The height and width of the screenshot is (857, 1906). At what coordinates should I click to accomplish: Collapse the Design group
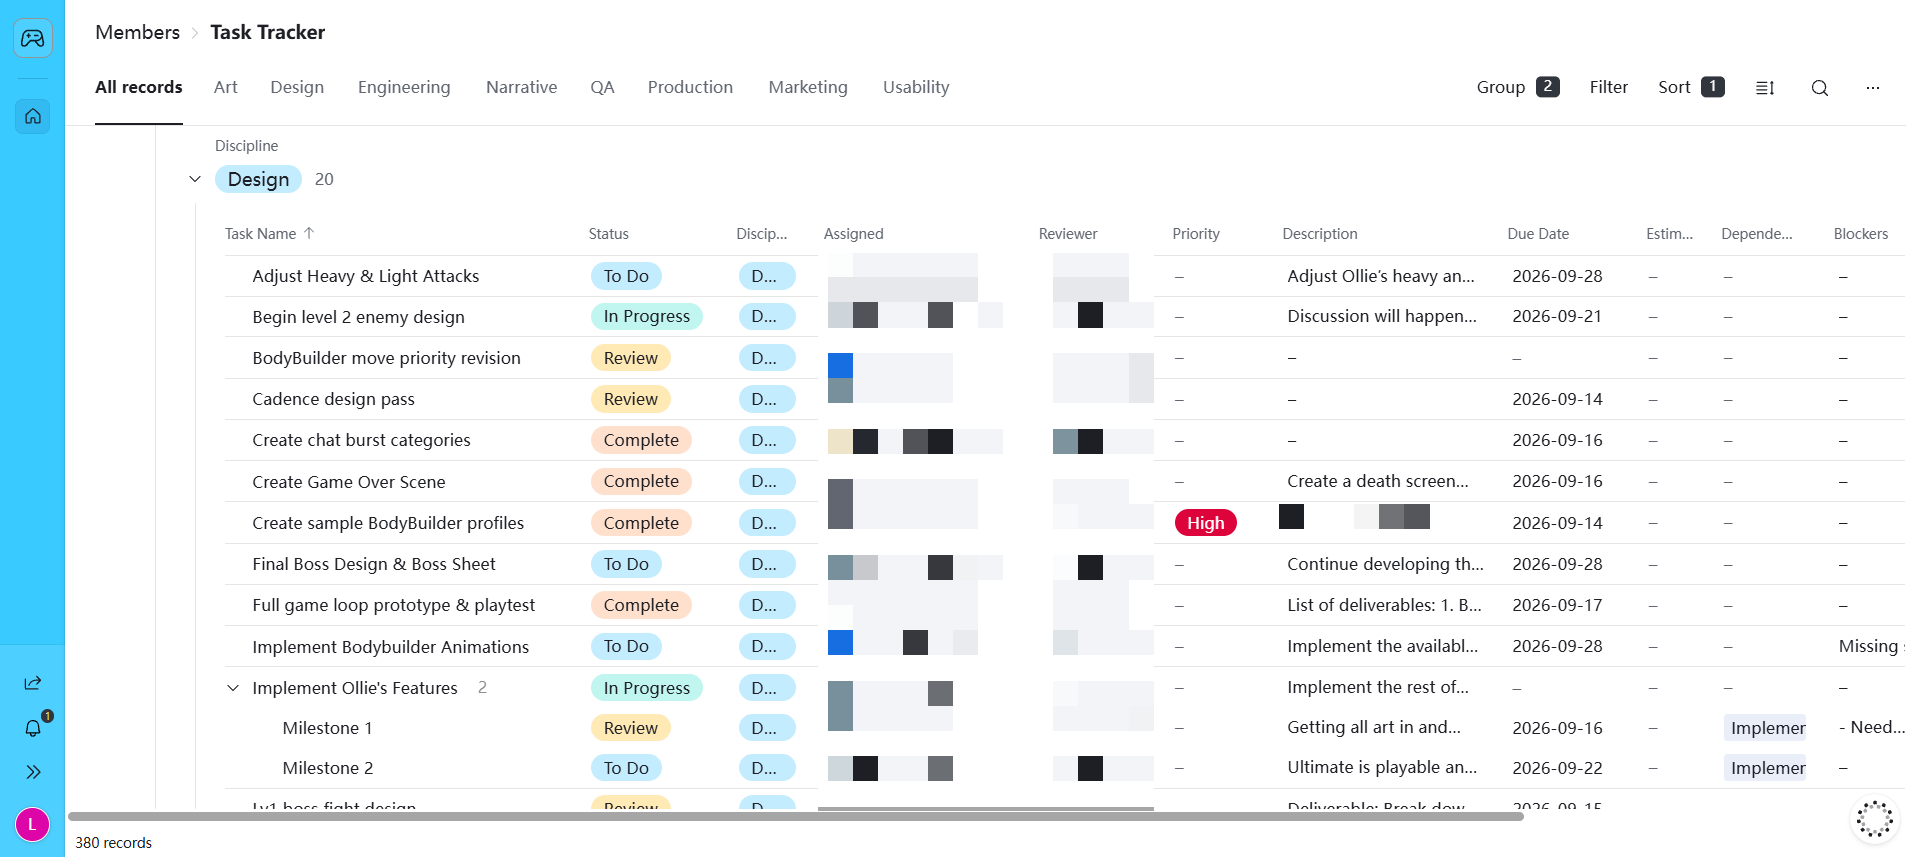click(x=195, y=179)
